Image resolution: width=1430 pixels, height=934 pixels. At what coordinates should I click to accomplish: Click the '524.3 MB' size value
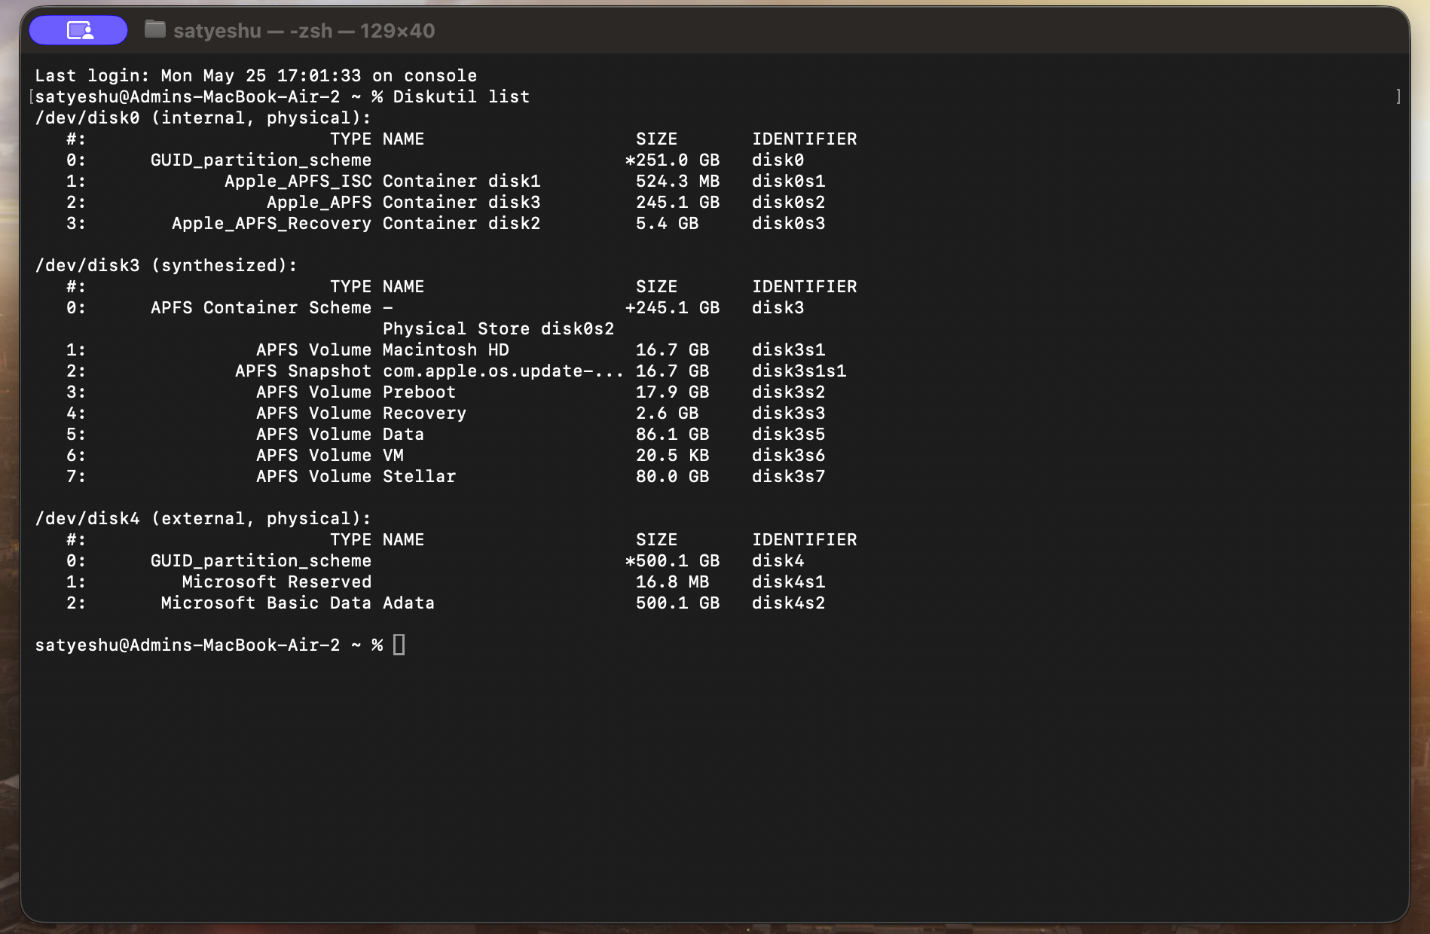pos(677,181)
